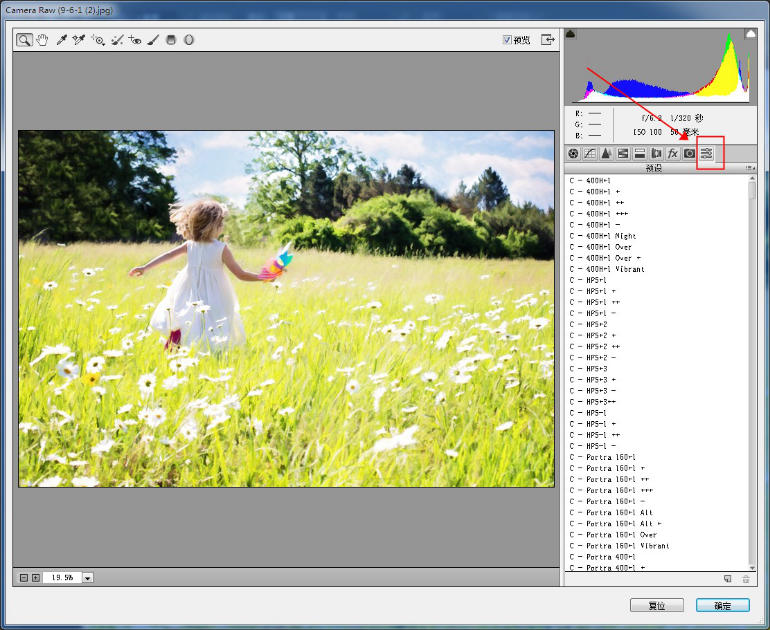Image resolution: width=770 pixels, height=630 pixels.
Task: Click the 确定 button
Action: [722, 605]
